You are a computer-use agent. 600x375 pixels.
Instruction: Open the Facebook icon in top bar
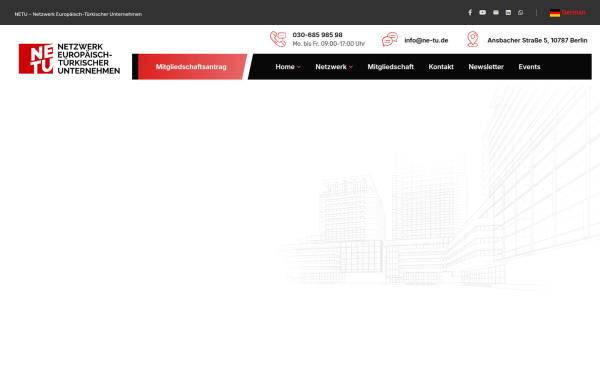[470, 13]
